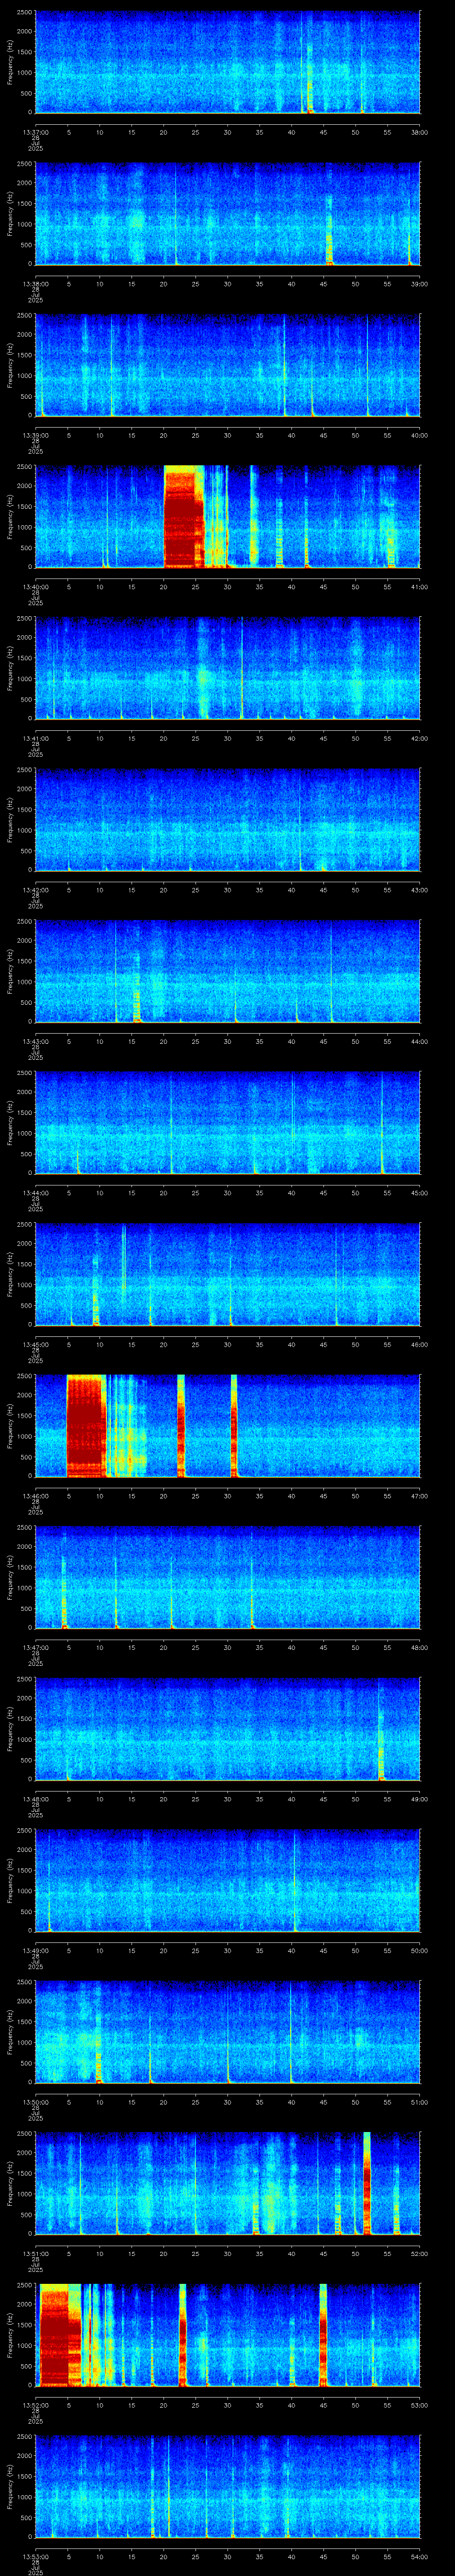Click 'Frequency (Hz)' axis title of the 13:46 panel
455x2576 pixels.
(x=10, y=1427)
